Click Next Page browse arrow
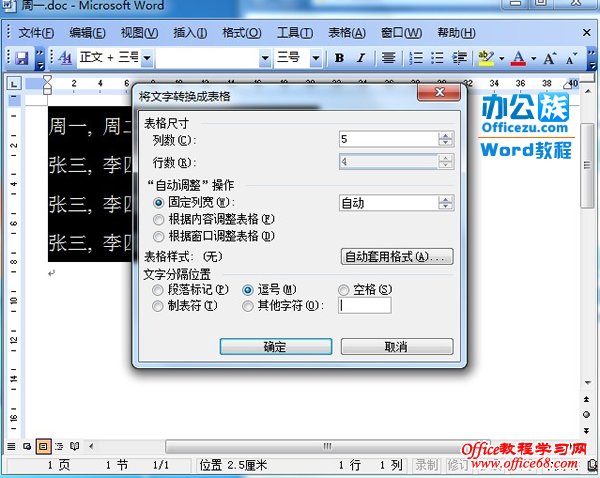600x478 pixels. pos(586,431)
